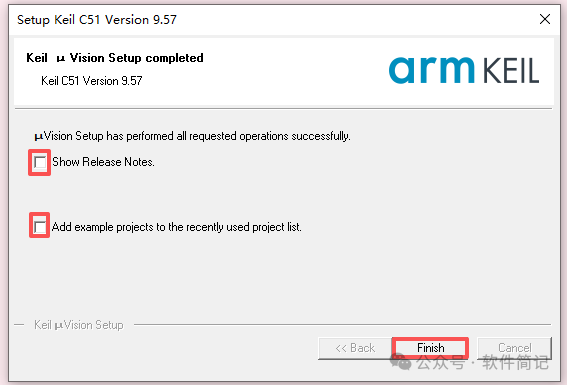
Task: Go back with the << Back button
Action: (355, 348)
